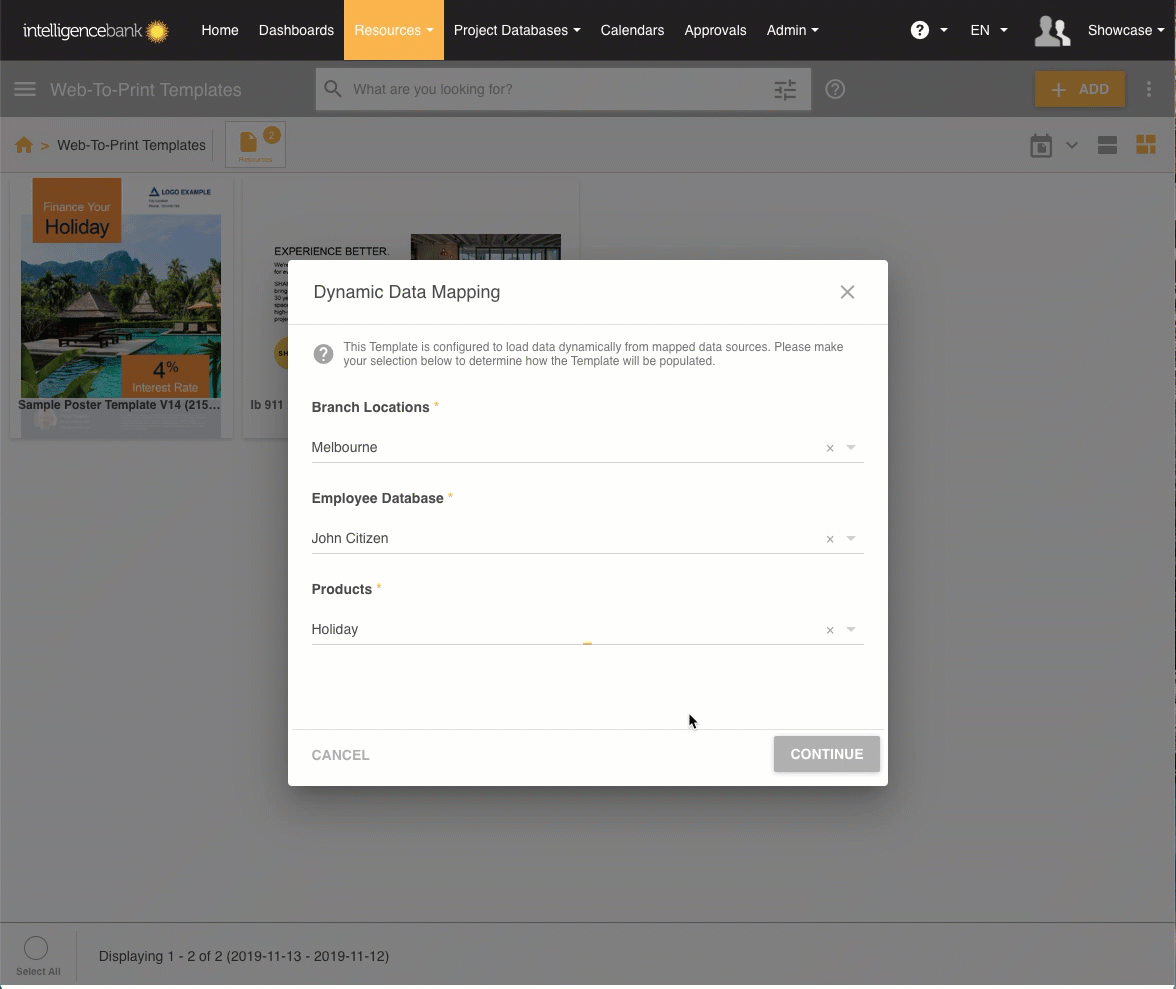Click the calendar date filter icon
The height and width of the screenshot is (989, 1176).
tap(1041, 146)
